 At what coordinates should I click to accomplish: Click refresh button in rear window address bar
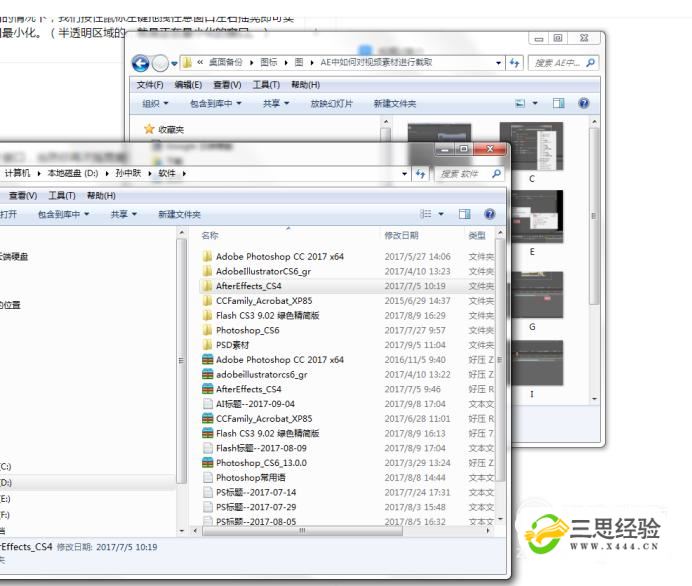point(514,63)
